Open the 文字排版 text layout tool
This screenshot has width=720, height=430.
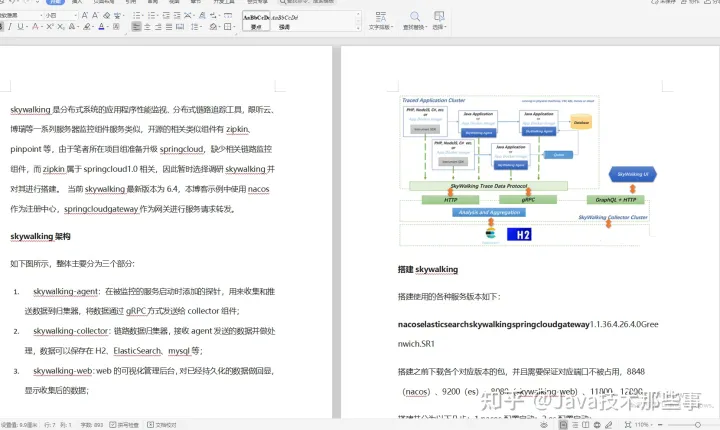point(381,21)
